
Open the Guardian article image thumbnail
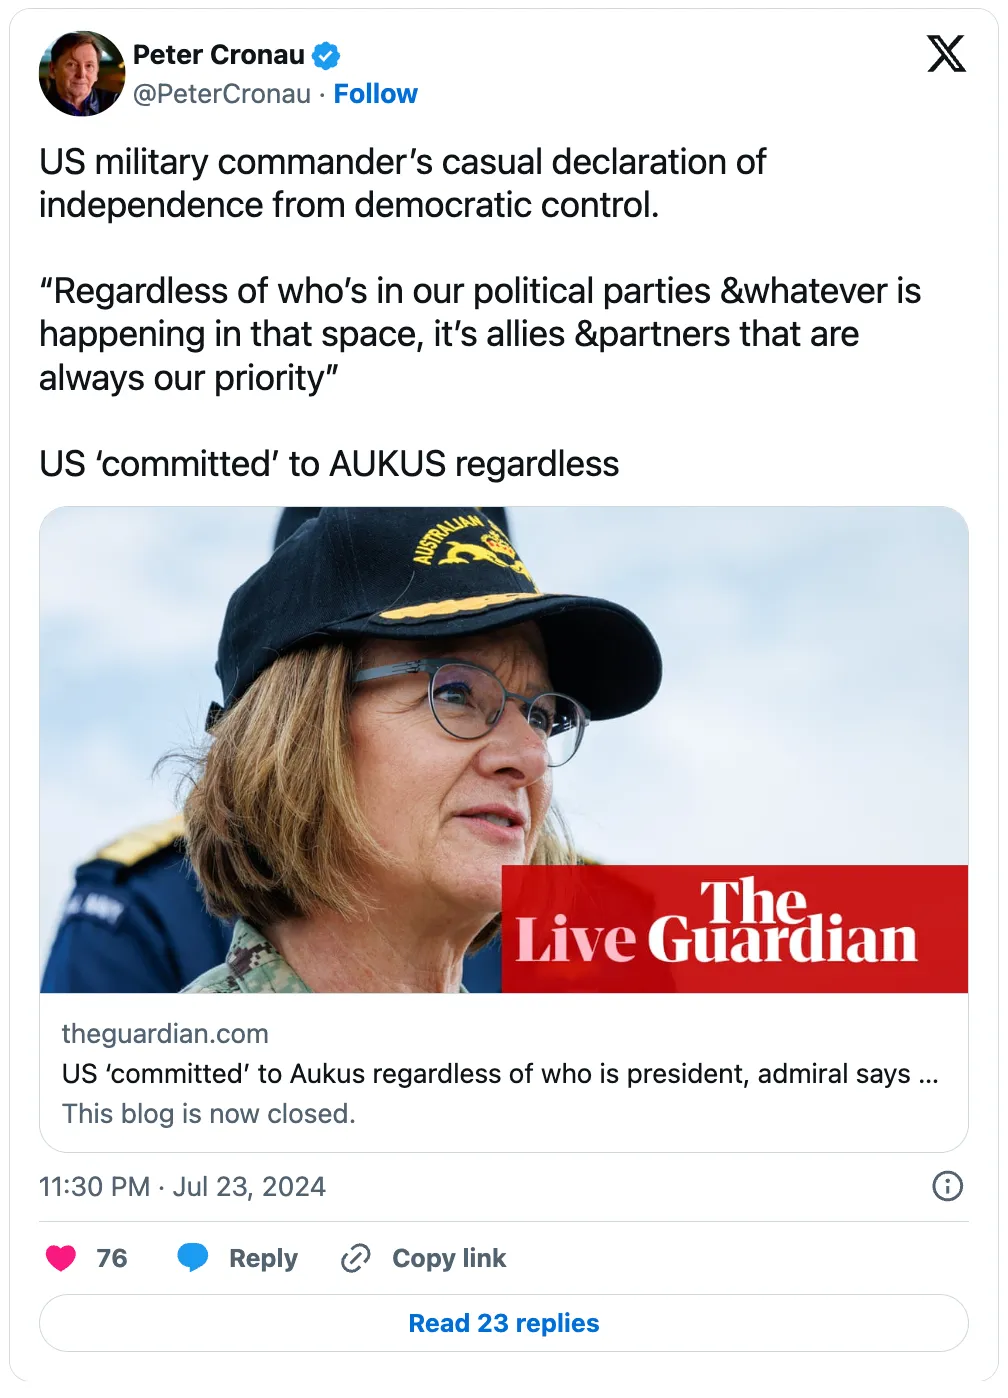pos(504,750)
